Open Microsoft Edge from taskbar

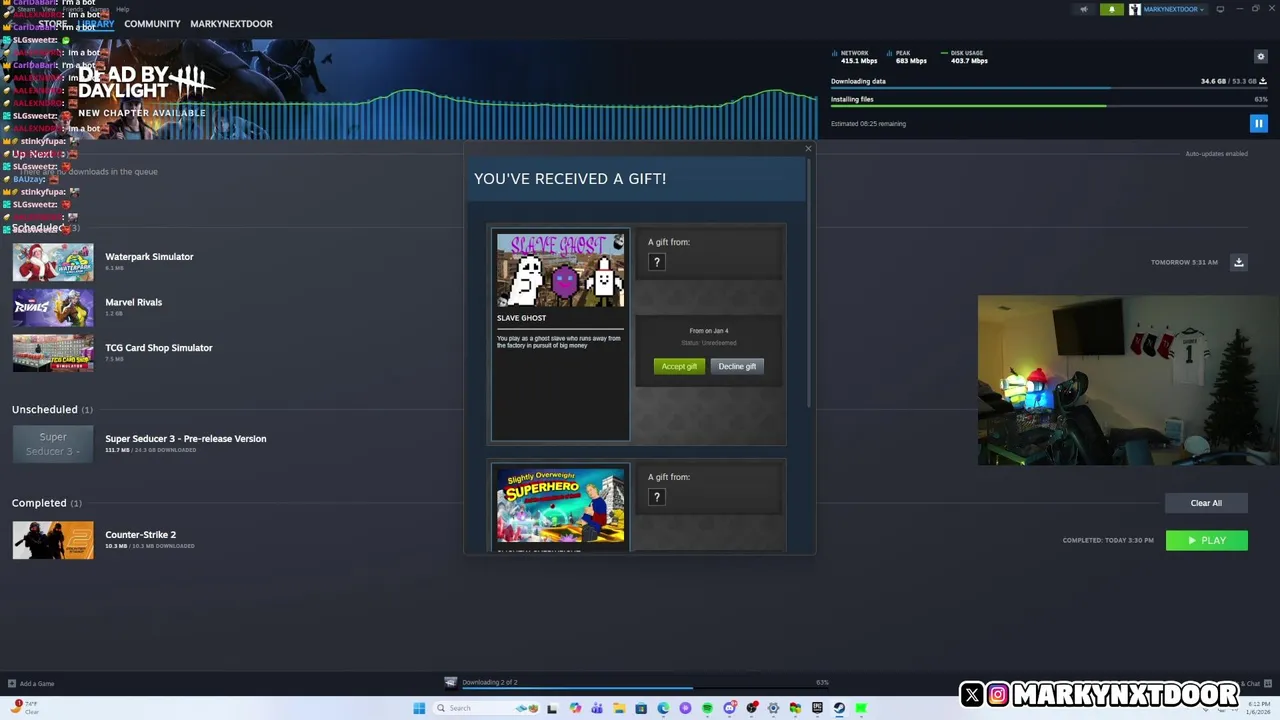663,708
